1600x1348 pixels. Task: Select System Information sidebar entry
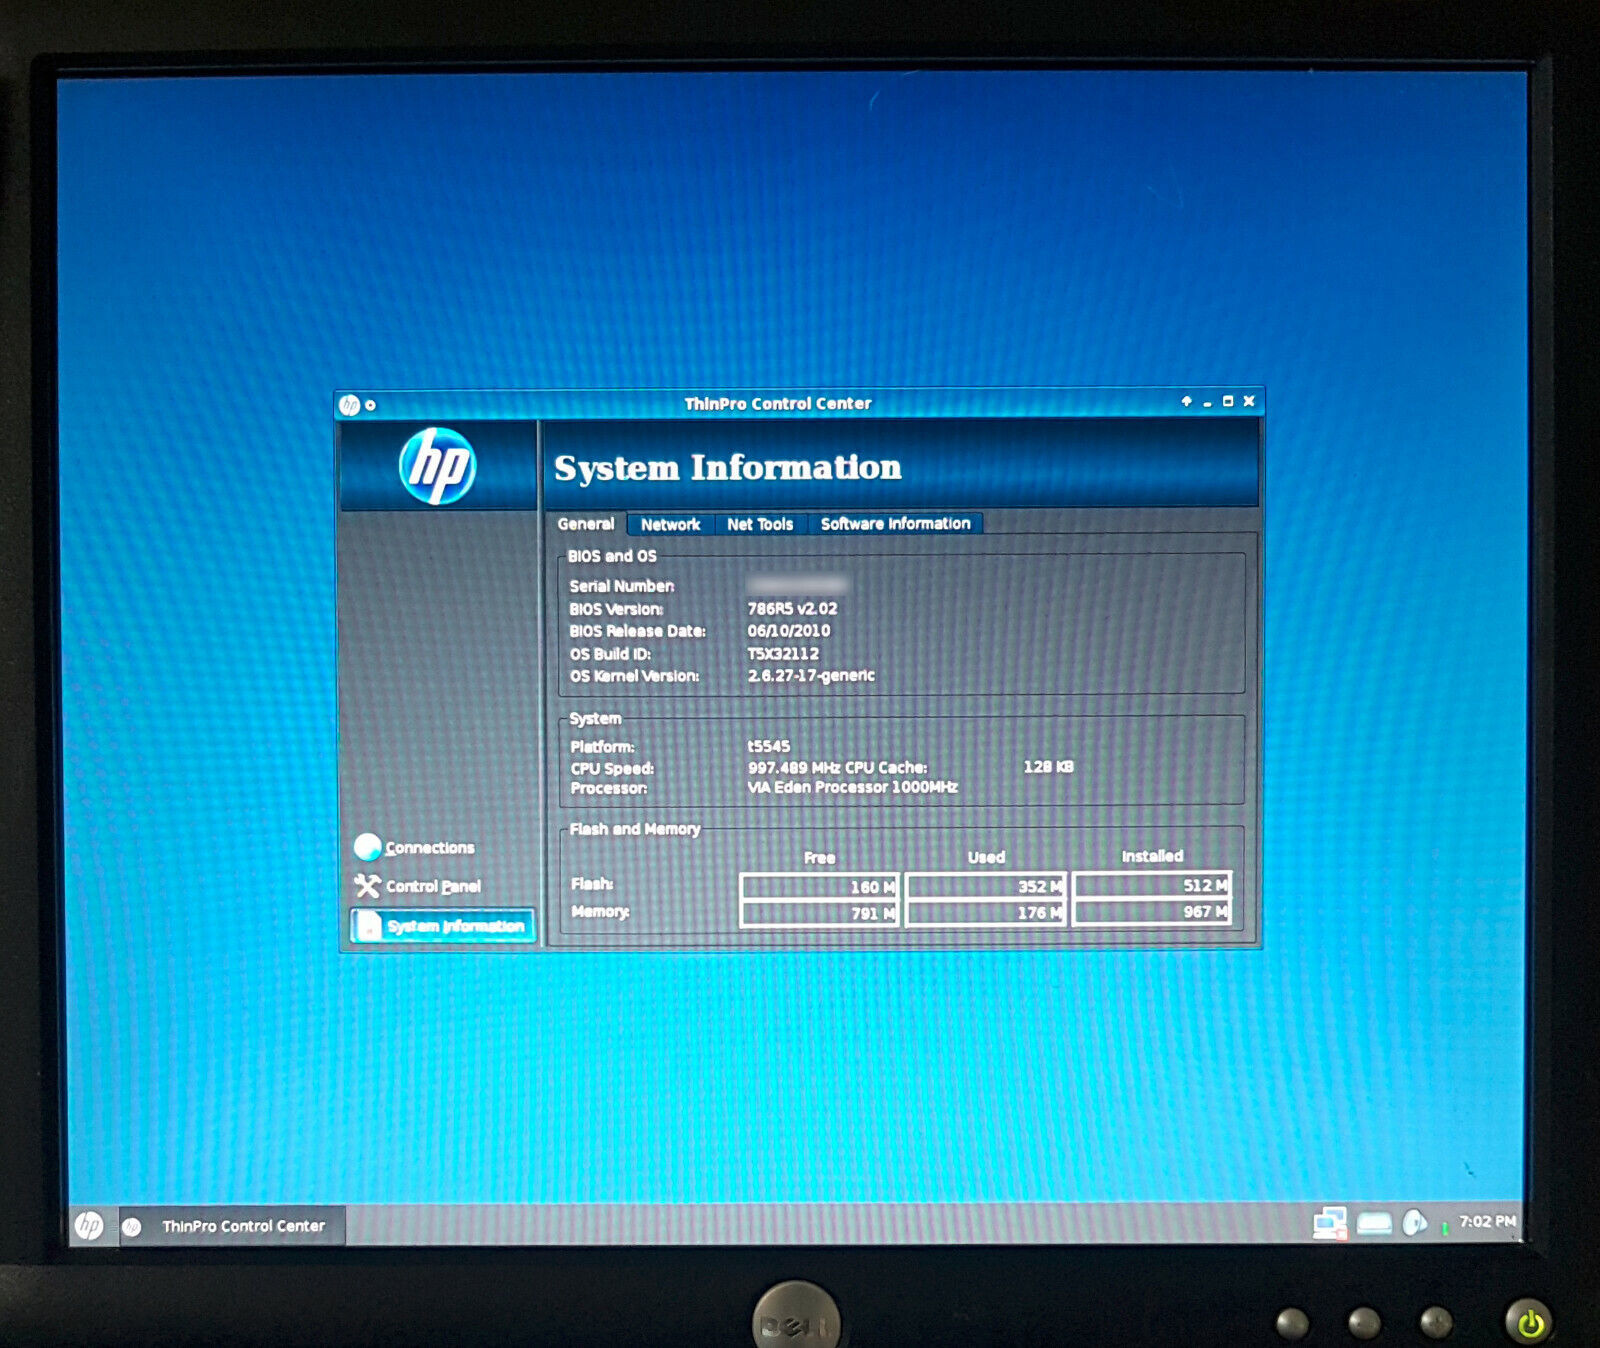point(442,925)
